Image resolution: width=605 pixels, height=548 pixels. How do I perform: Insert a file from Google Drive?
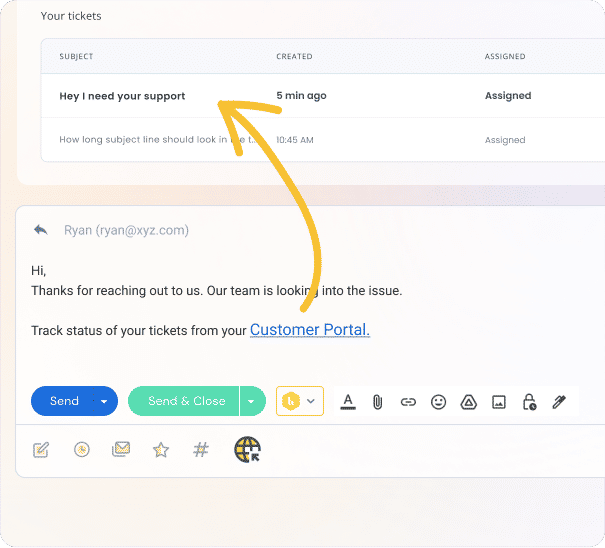click(468, 402)
